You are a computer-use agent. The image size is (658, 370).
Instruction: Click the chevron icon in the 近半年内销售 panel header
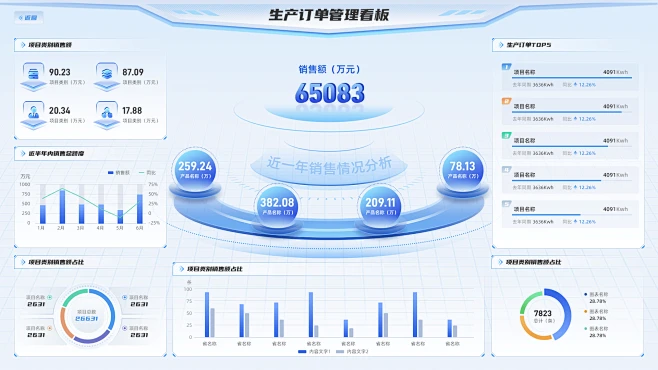[23, 154]
